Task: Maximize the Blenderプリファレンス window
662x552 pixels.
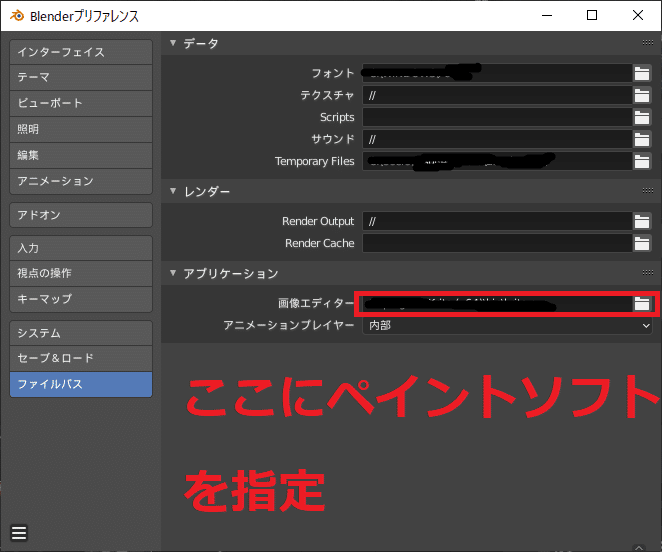Action: coord(592,16)
